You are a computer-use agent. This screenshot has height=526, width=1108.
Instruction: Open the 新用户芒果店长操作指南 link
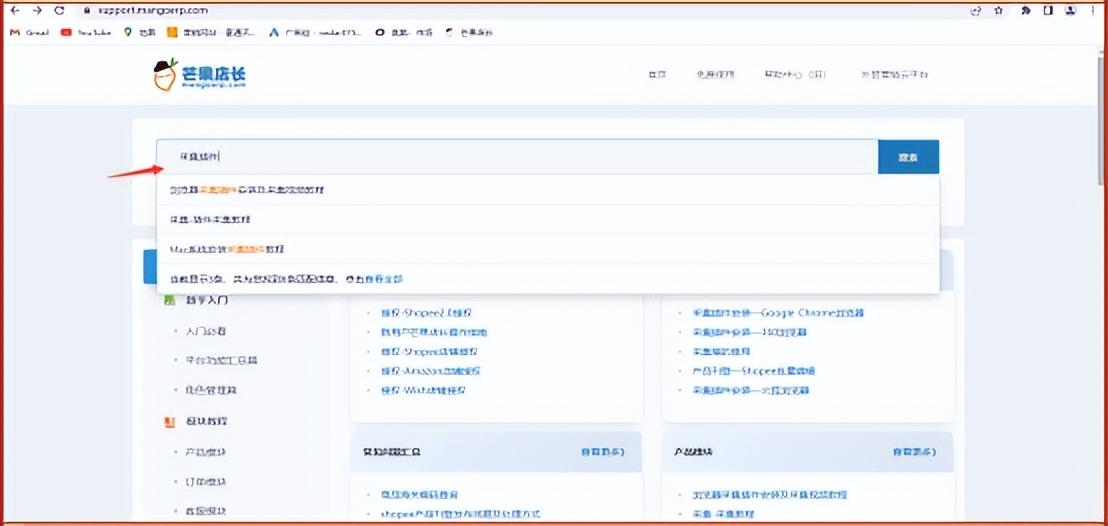coord(434,332)
